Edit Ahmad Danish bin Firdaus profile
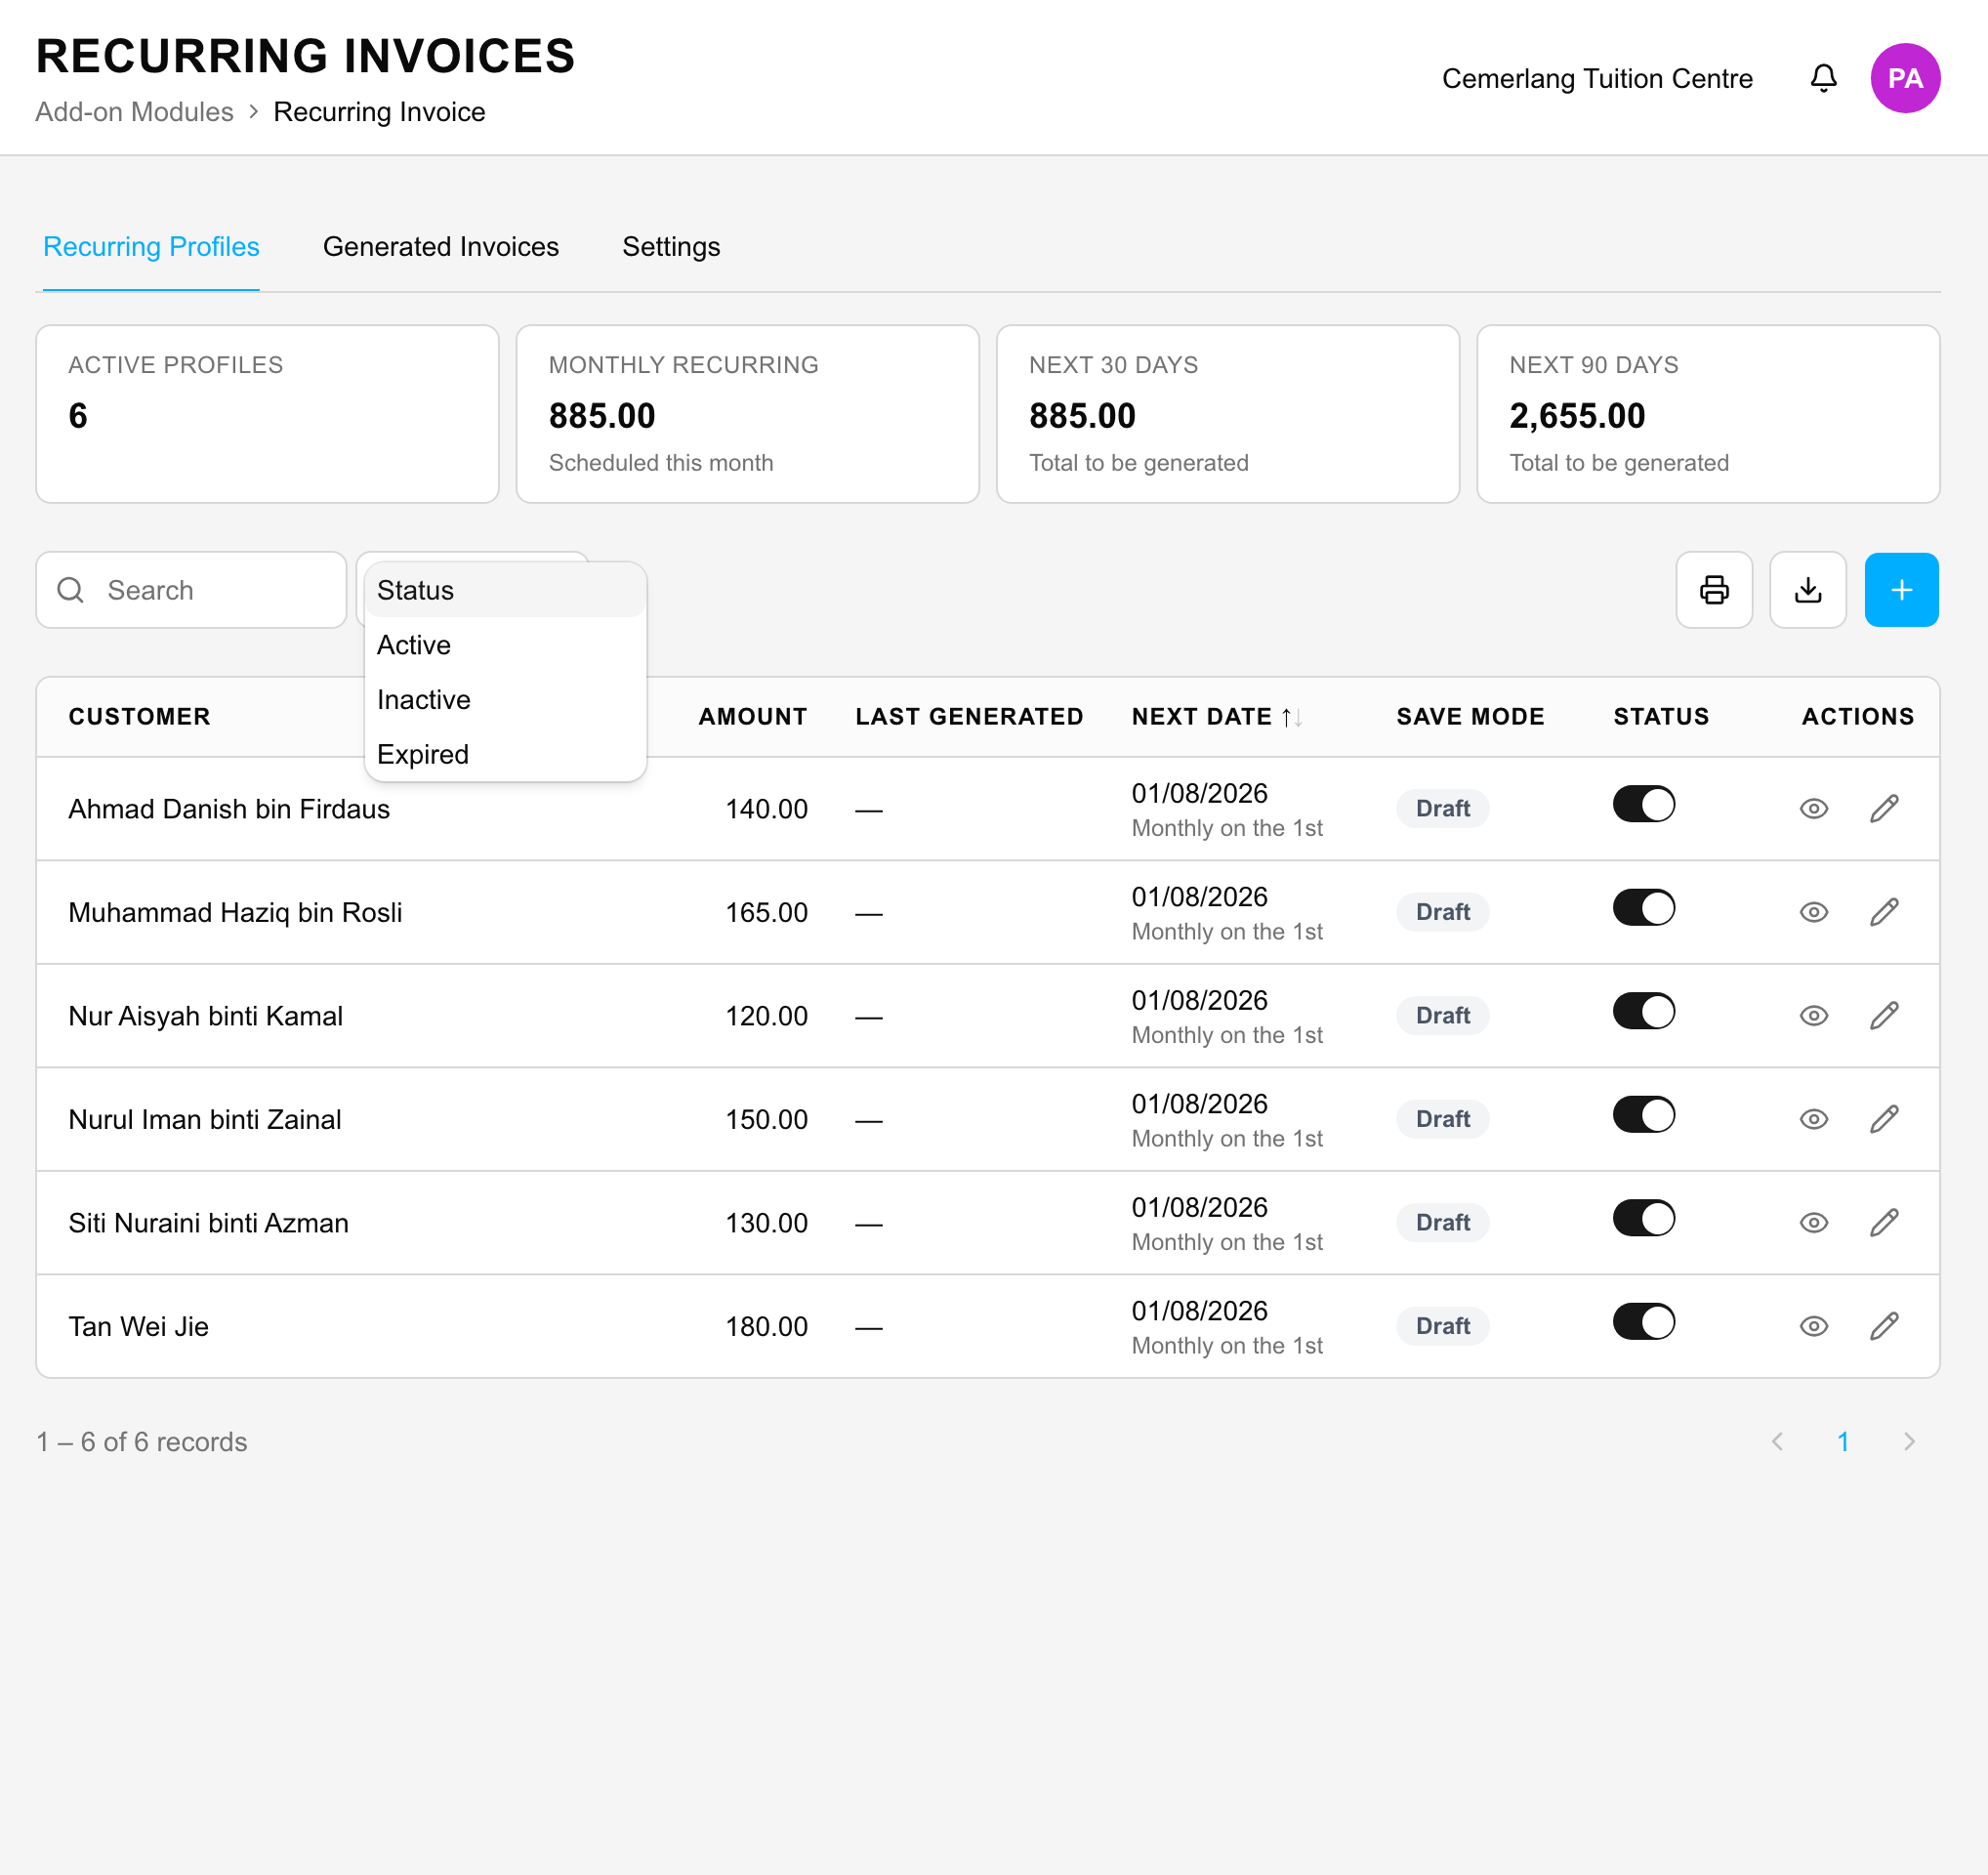The height and width of the screenshot is (1875, 1988). click(1884, 809)
